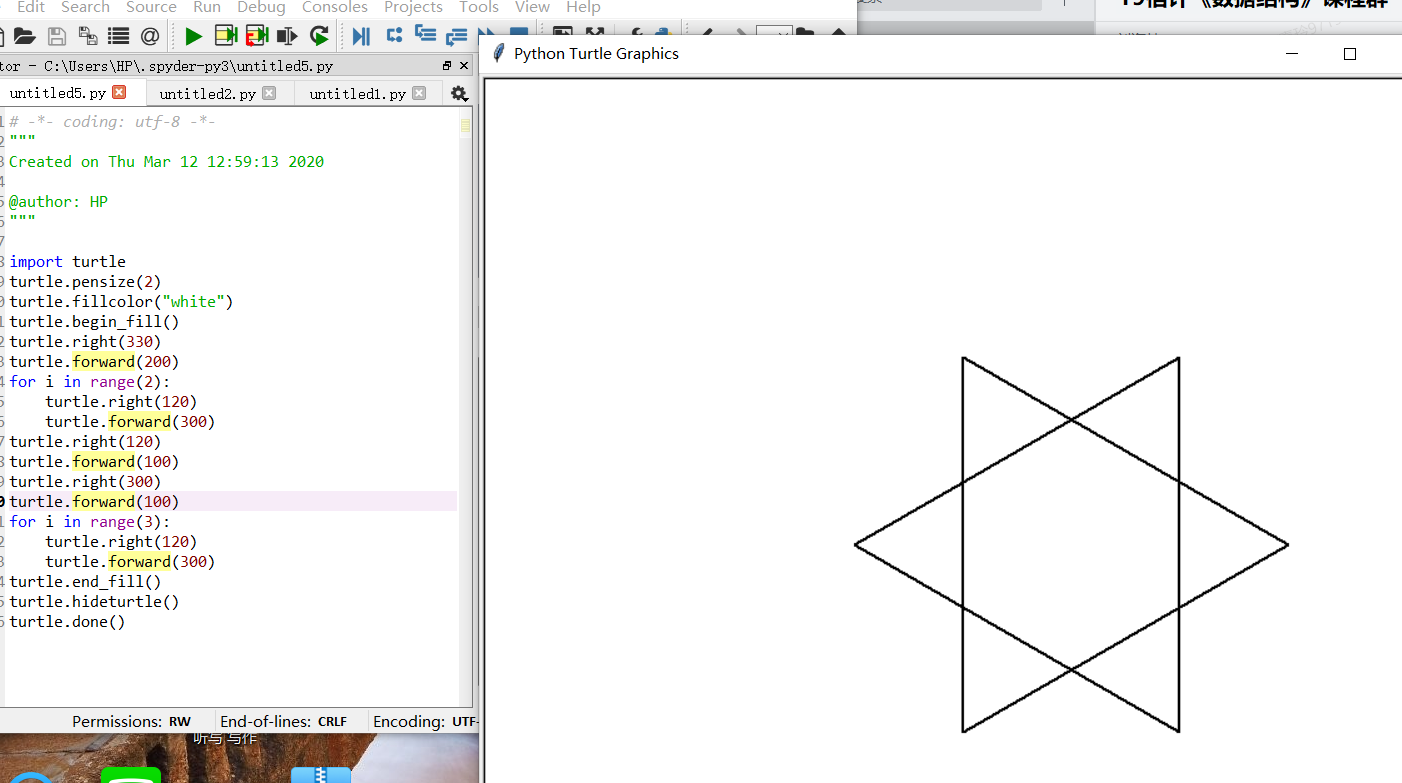This screenshot has height=783, width=1402.
Task: Click the Save file floppy icon
Action: pos(57,36)
